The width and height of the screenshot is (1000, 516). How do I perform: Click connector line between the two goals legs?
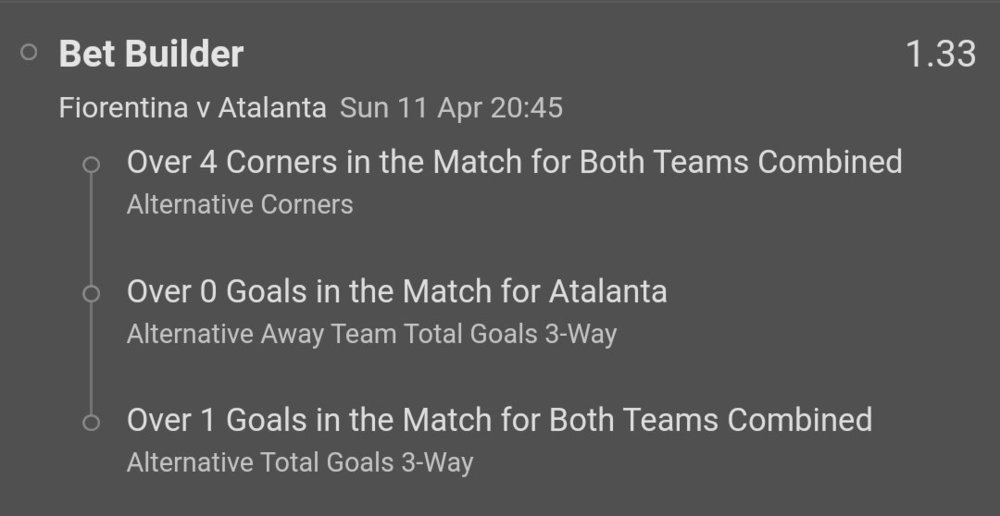(92, 358)
